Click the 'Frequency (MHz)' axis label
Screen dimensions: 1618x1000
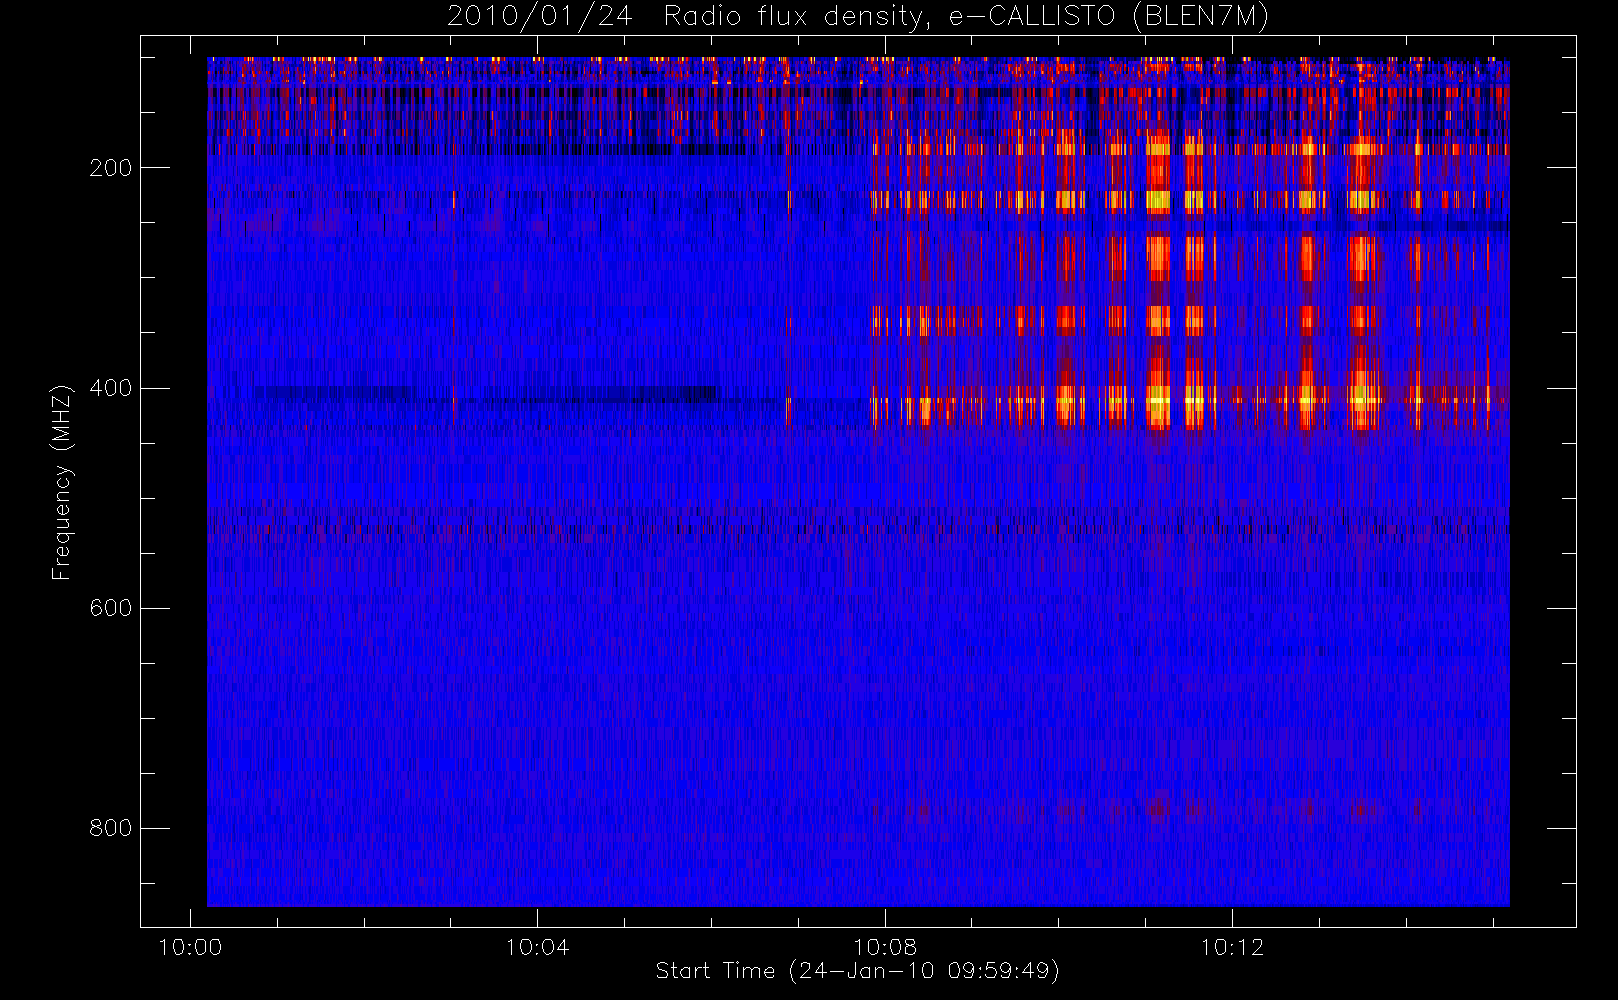click(x=62, y=482)
